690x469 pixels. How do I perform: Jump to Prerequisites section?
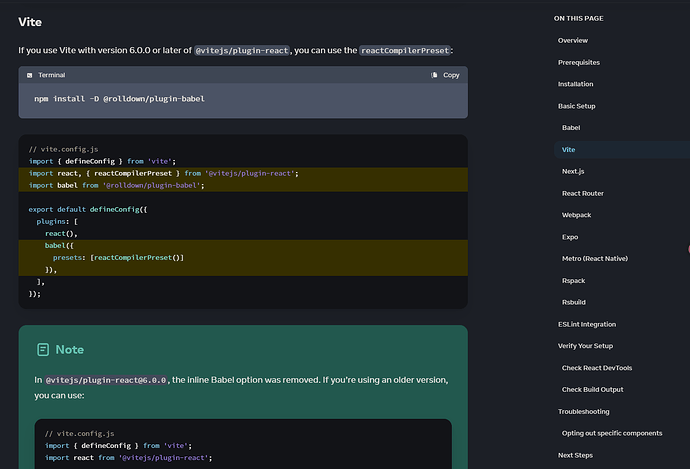pos(579,62)
